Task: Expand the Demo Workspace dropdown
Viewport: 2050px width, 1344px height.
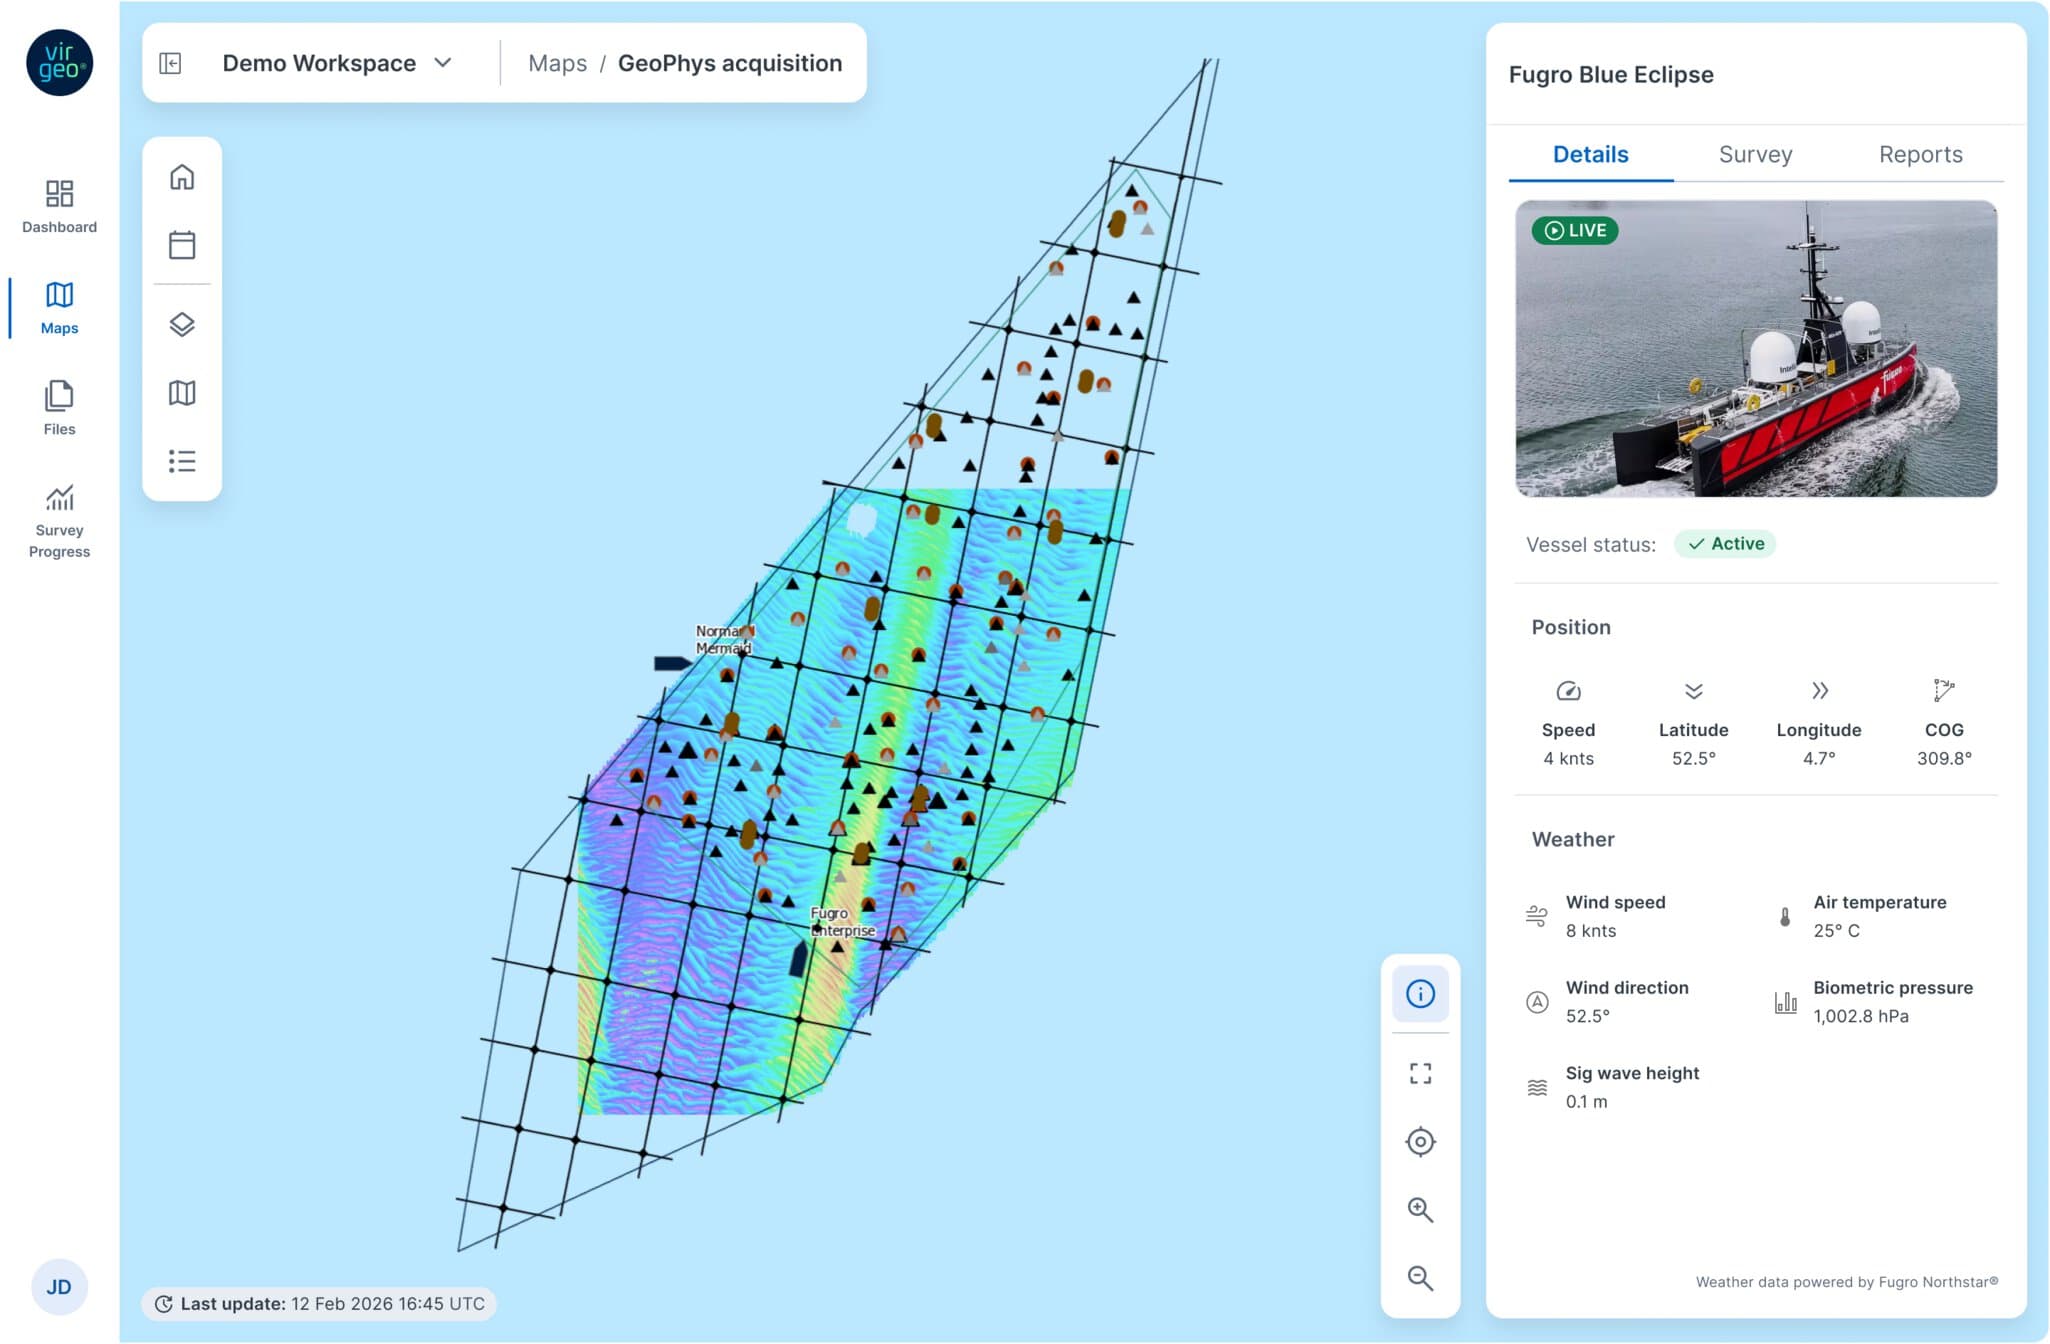Action: tap(337, 63)
